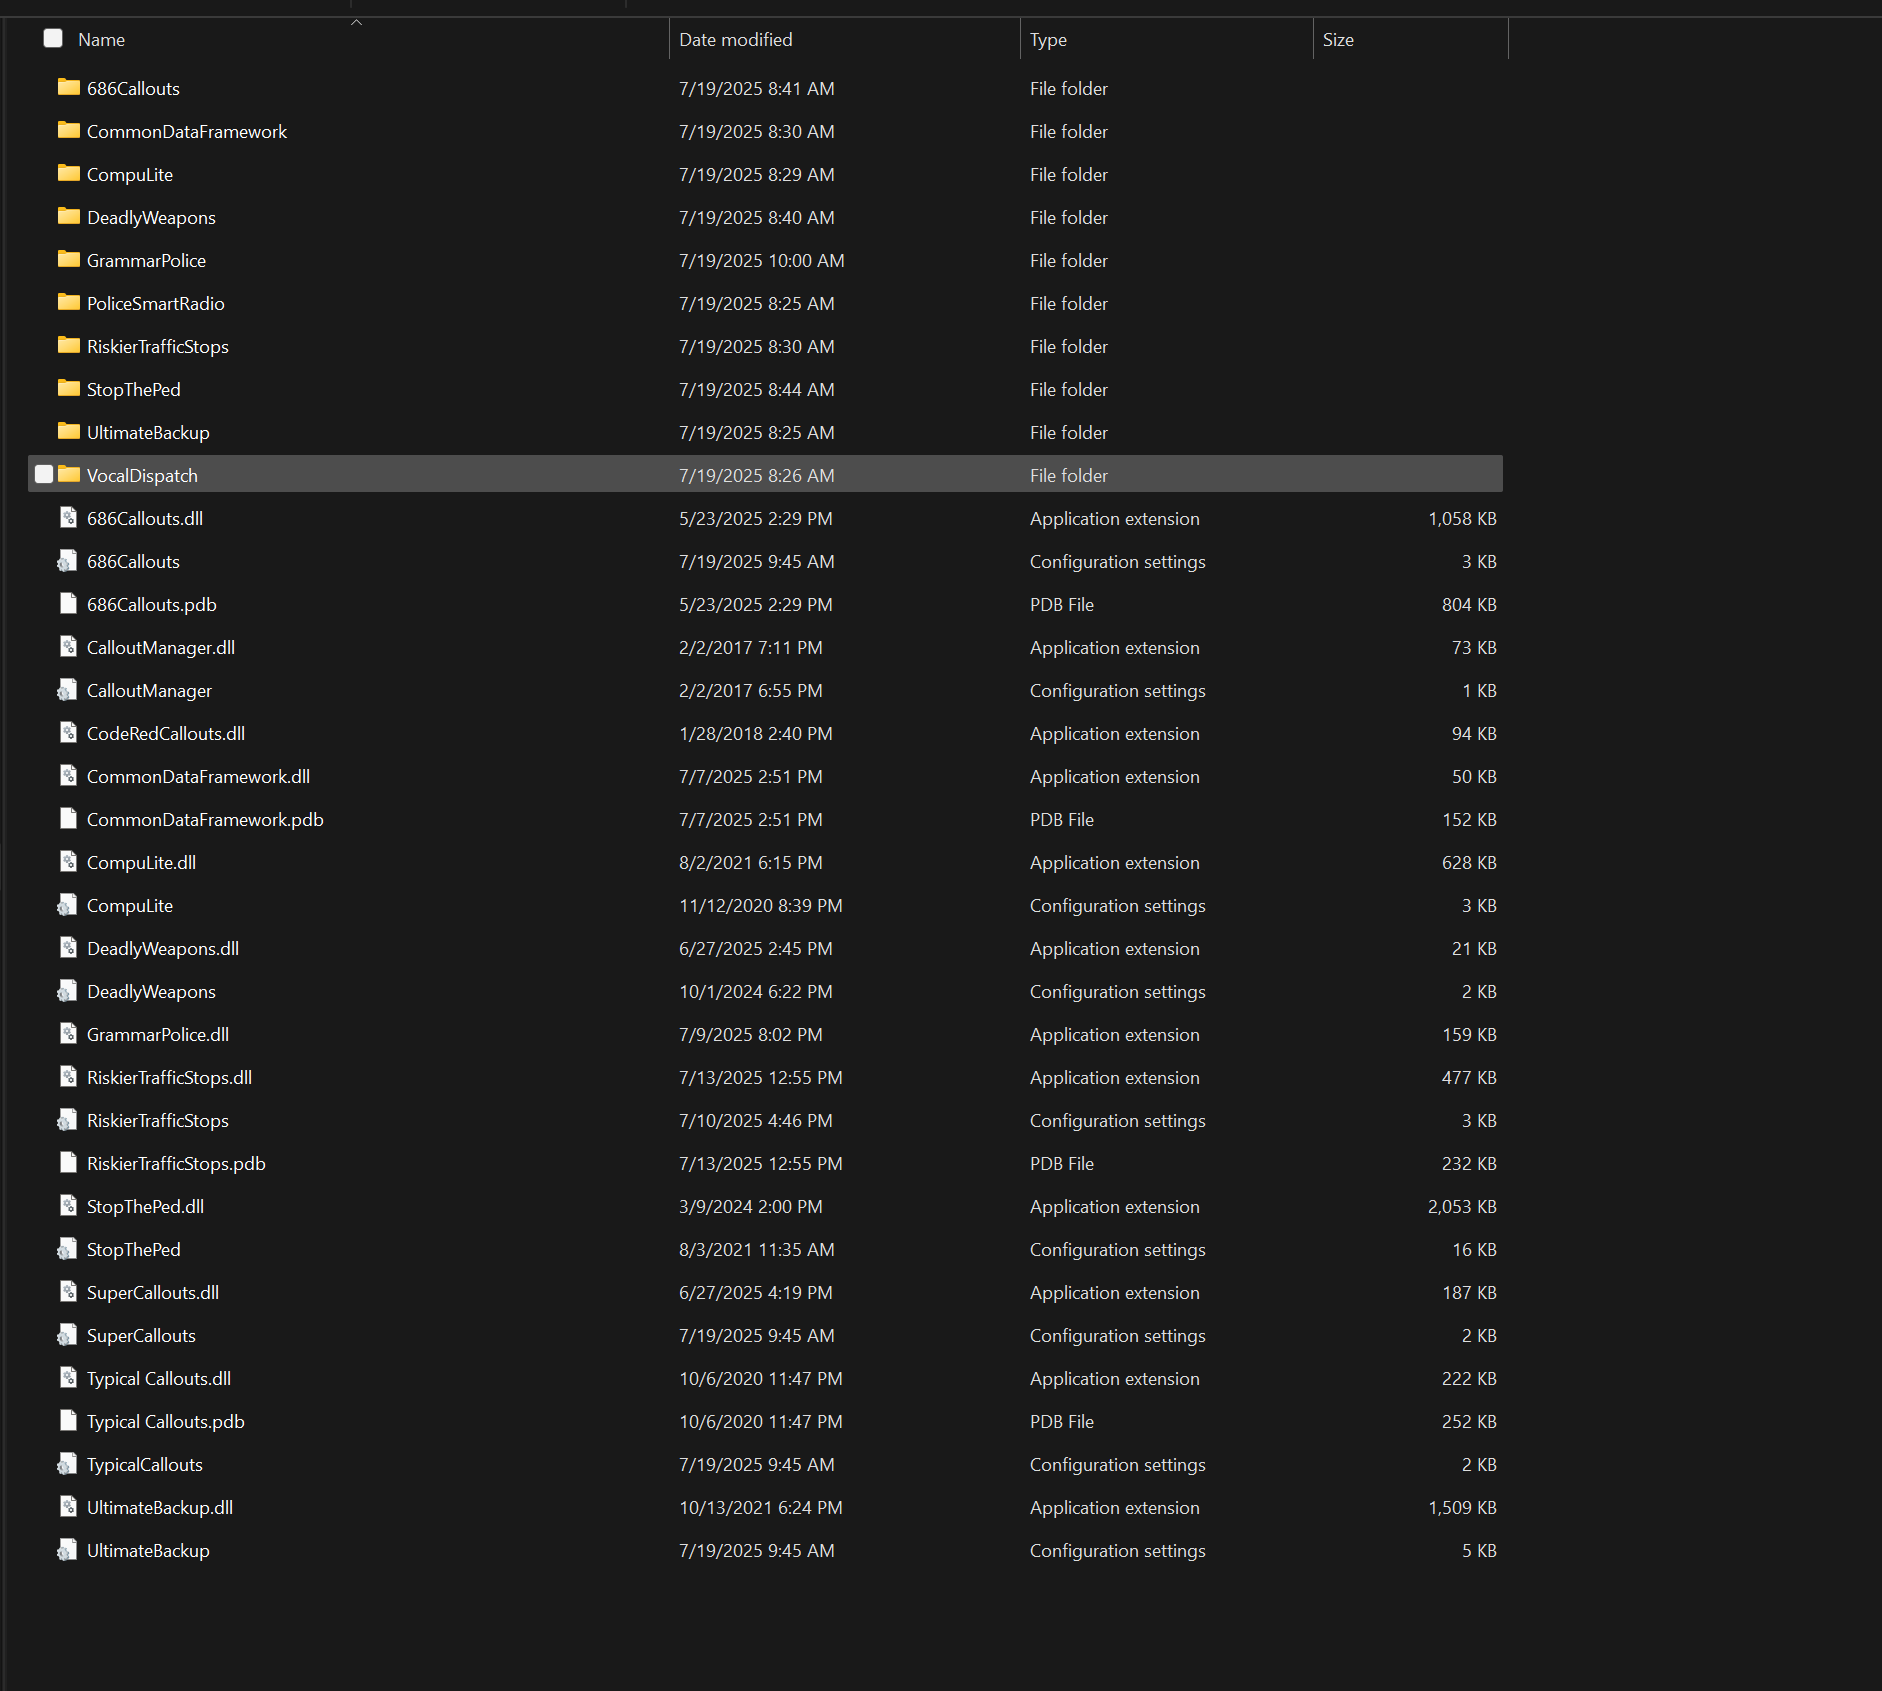Click the 3/9/2024 2:00 PM date
Image resolution: width=1882 pixels, height=1691 pixels.
click(751, 1207)
